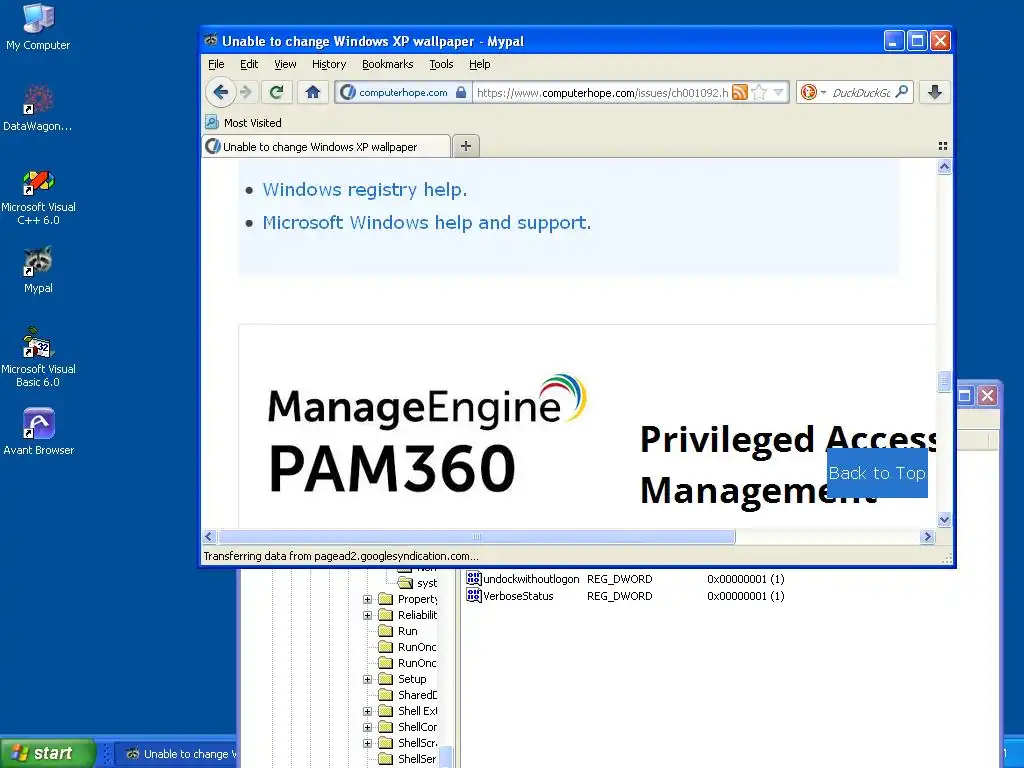Screen dimensions: 1024x768
Task: Expand the ShellCom registry key
Action: coord(368,727)
